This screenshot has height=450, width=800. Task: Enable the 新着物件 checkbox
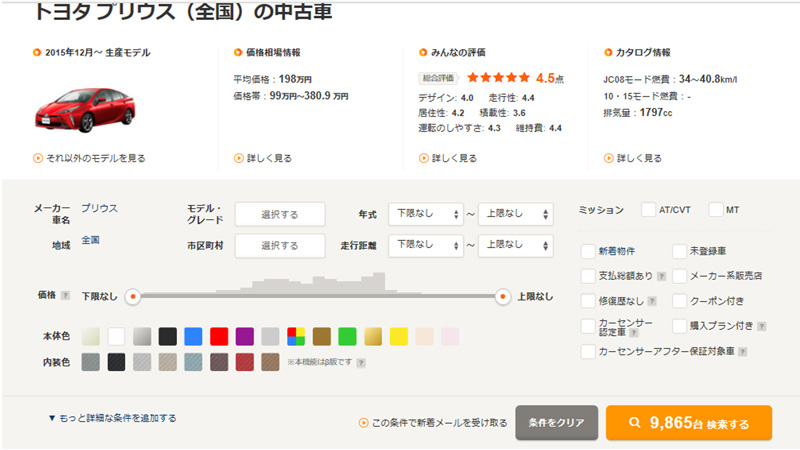[588, 251]
